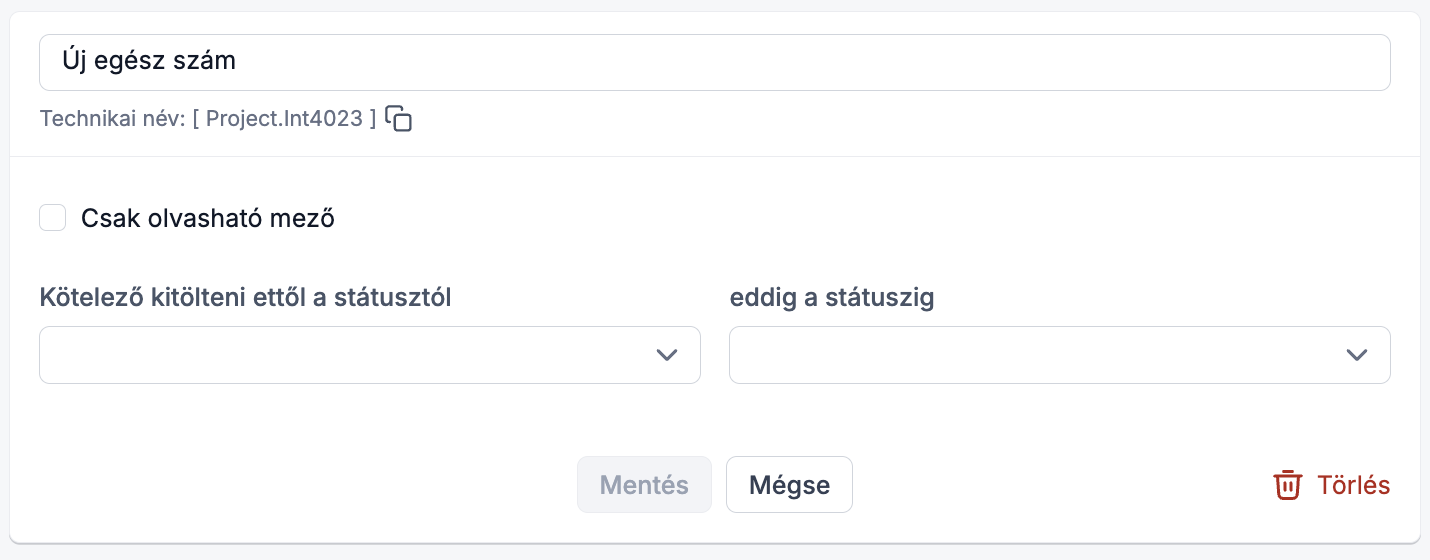Image resolution: width=1430 pixels, height=560 pixels.
Task: Click the empty area of the second status combo box
Action: click(x=1035, y=355)
